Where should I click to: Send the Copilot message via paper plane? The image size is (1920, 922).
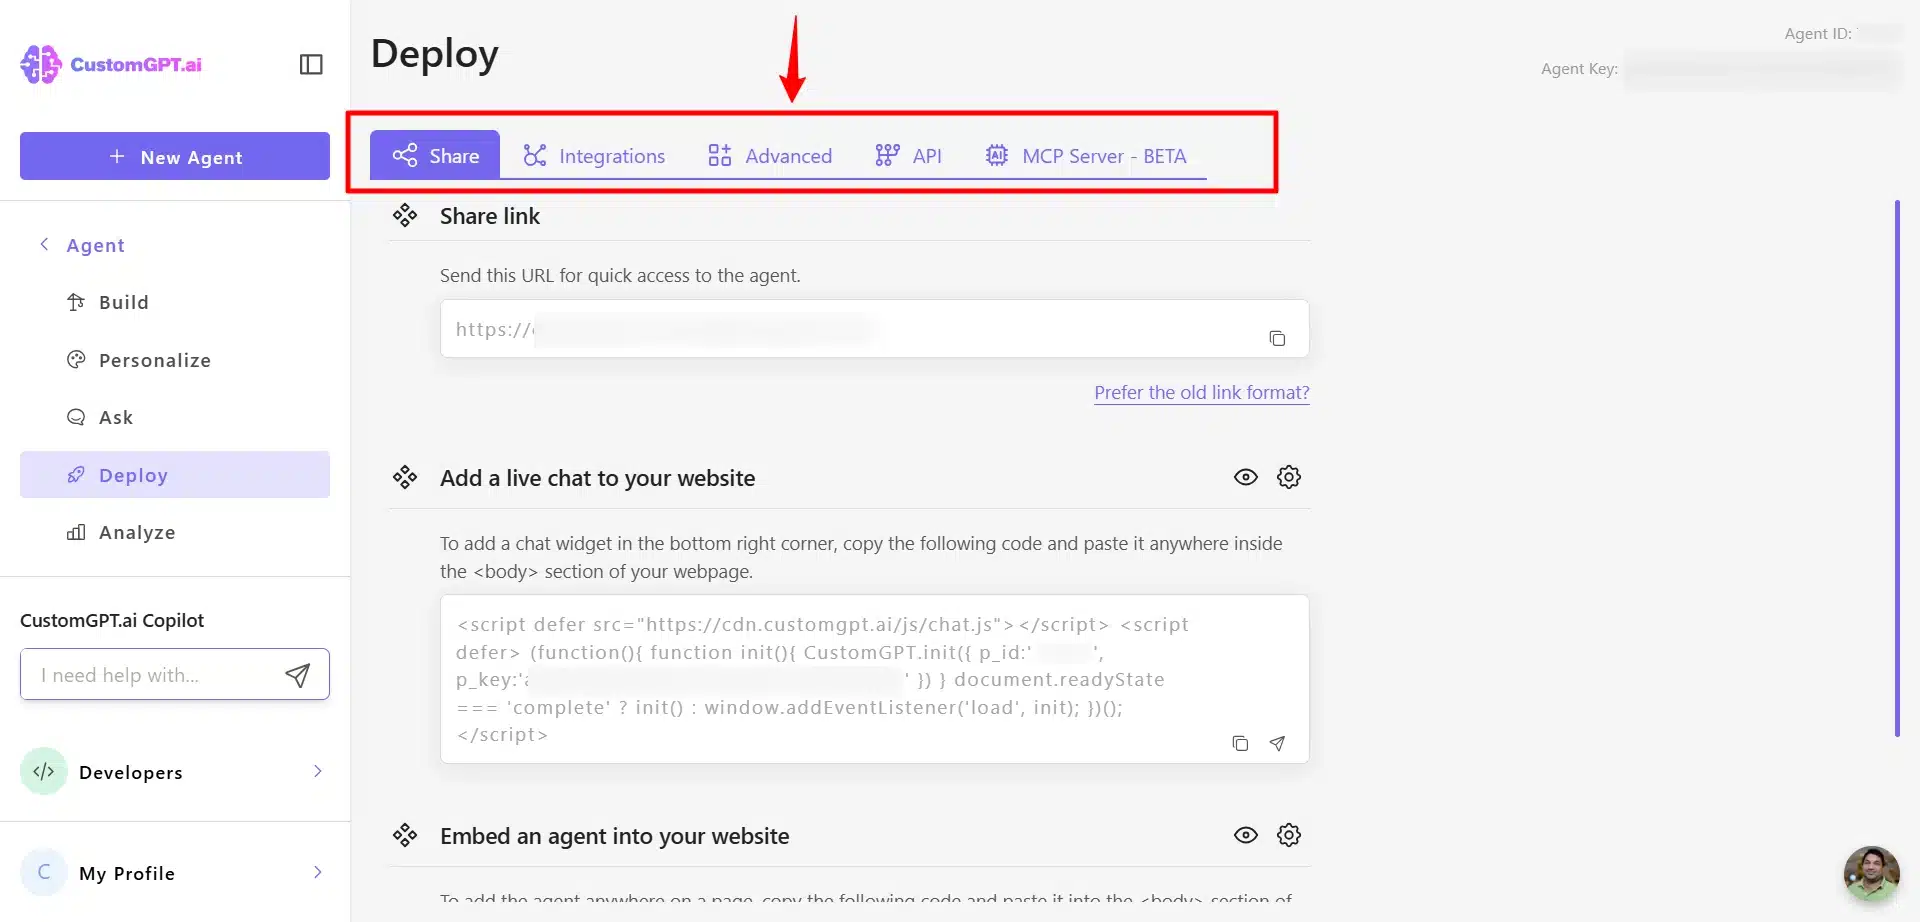coord(298,675)
